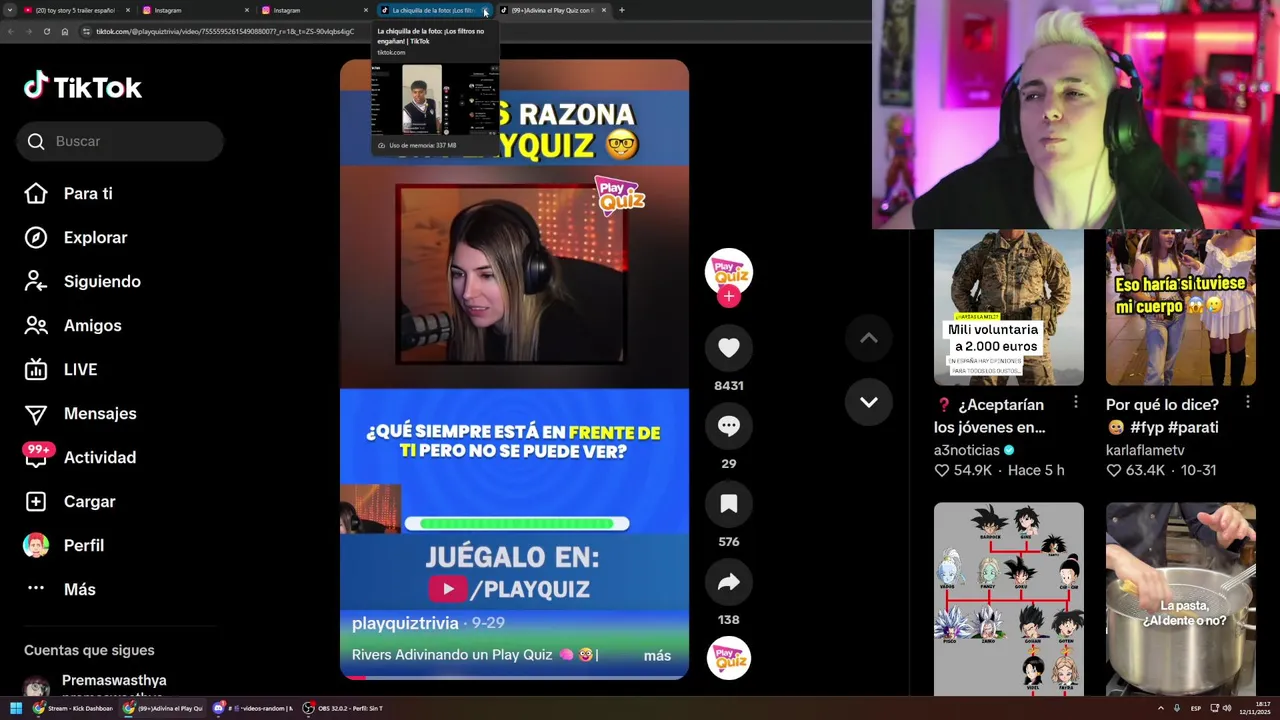Open karlaflametv video thumbnail
This screenshot has width=1280, height=720.
[x=1180, y=307]
